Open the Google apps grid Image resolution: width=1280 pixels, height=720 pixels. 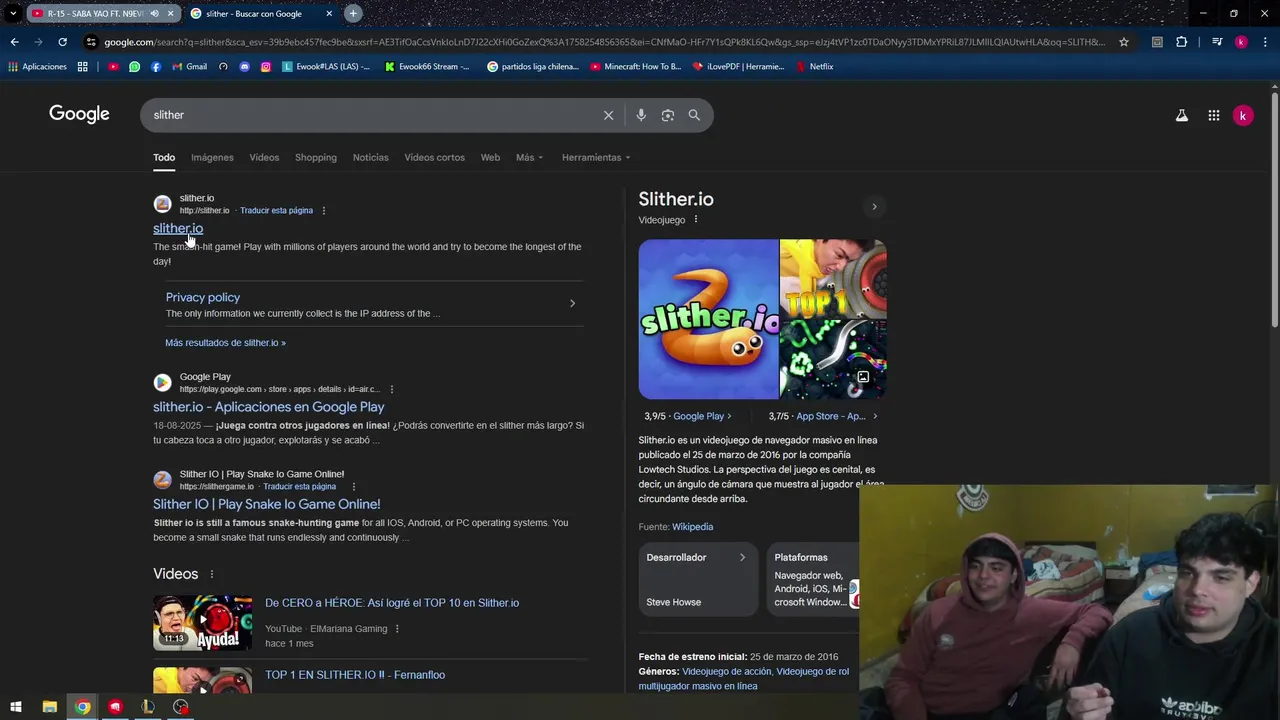[x=1214, y=116]
